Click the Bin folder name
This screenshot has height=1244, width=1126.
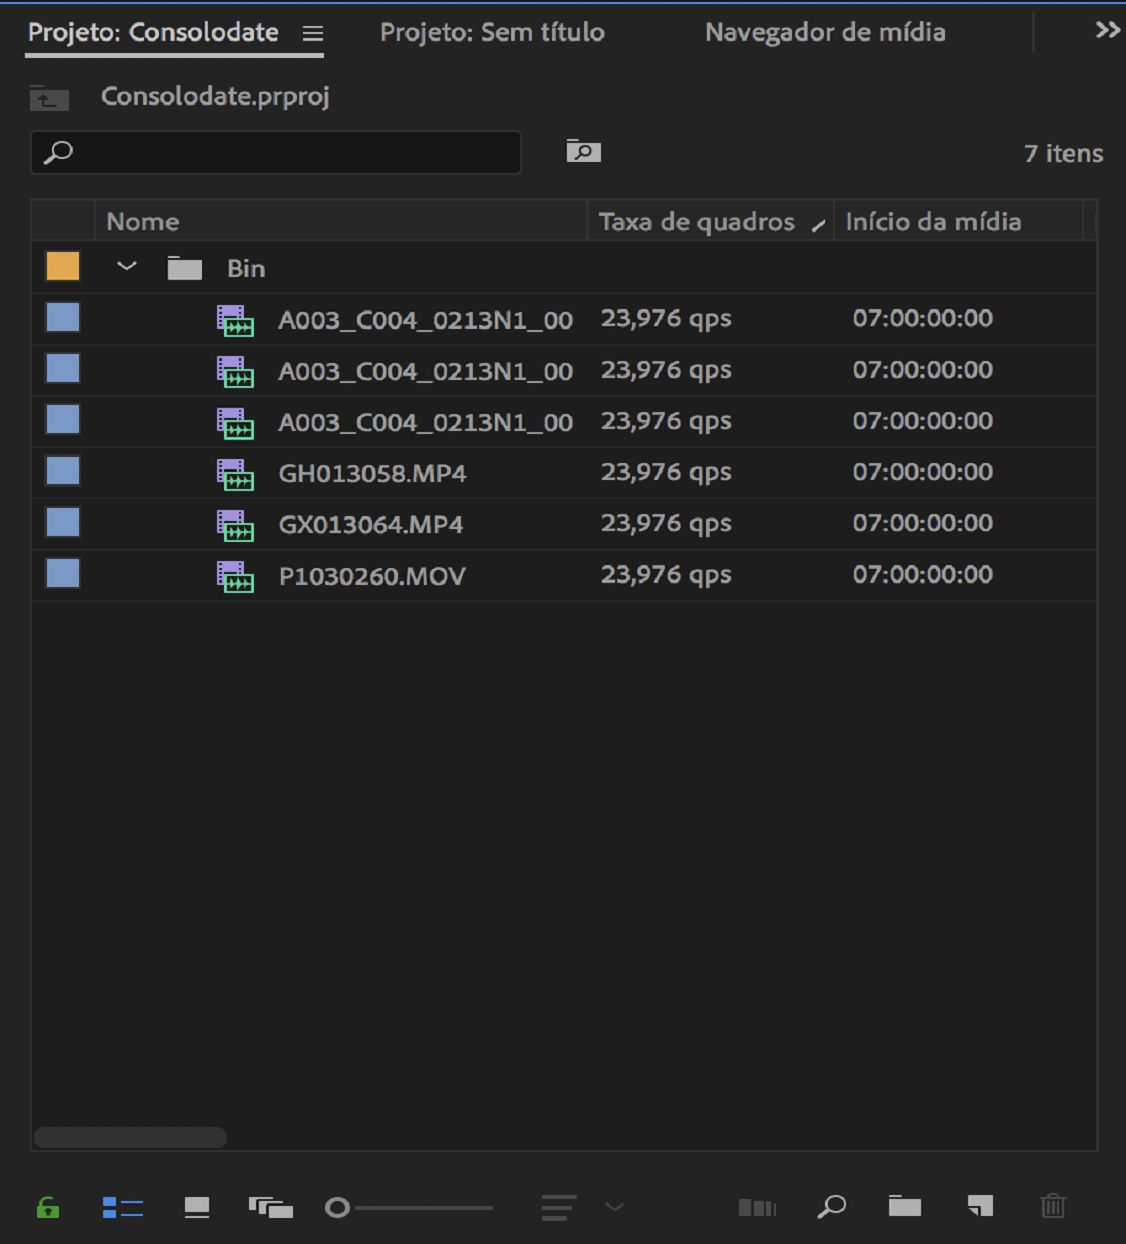coord(246,268)
